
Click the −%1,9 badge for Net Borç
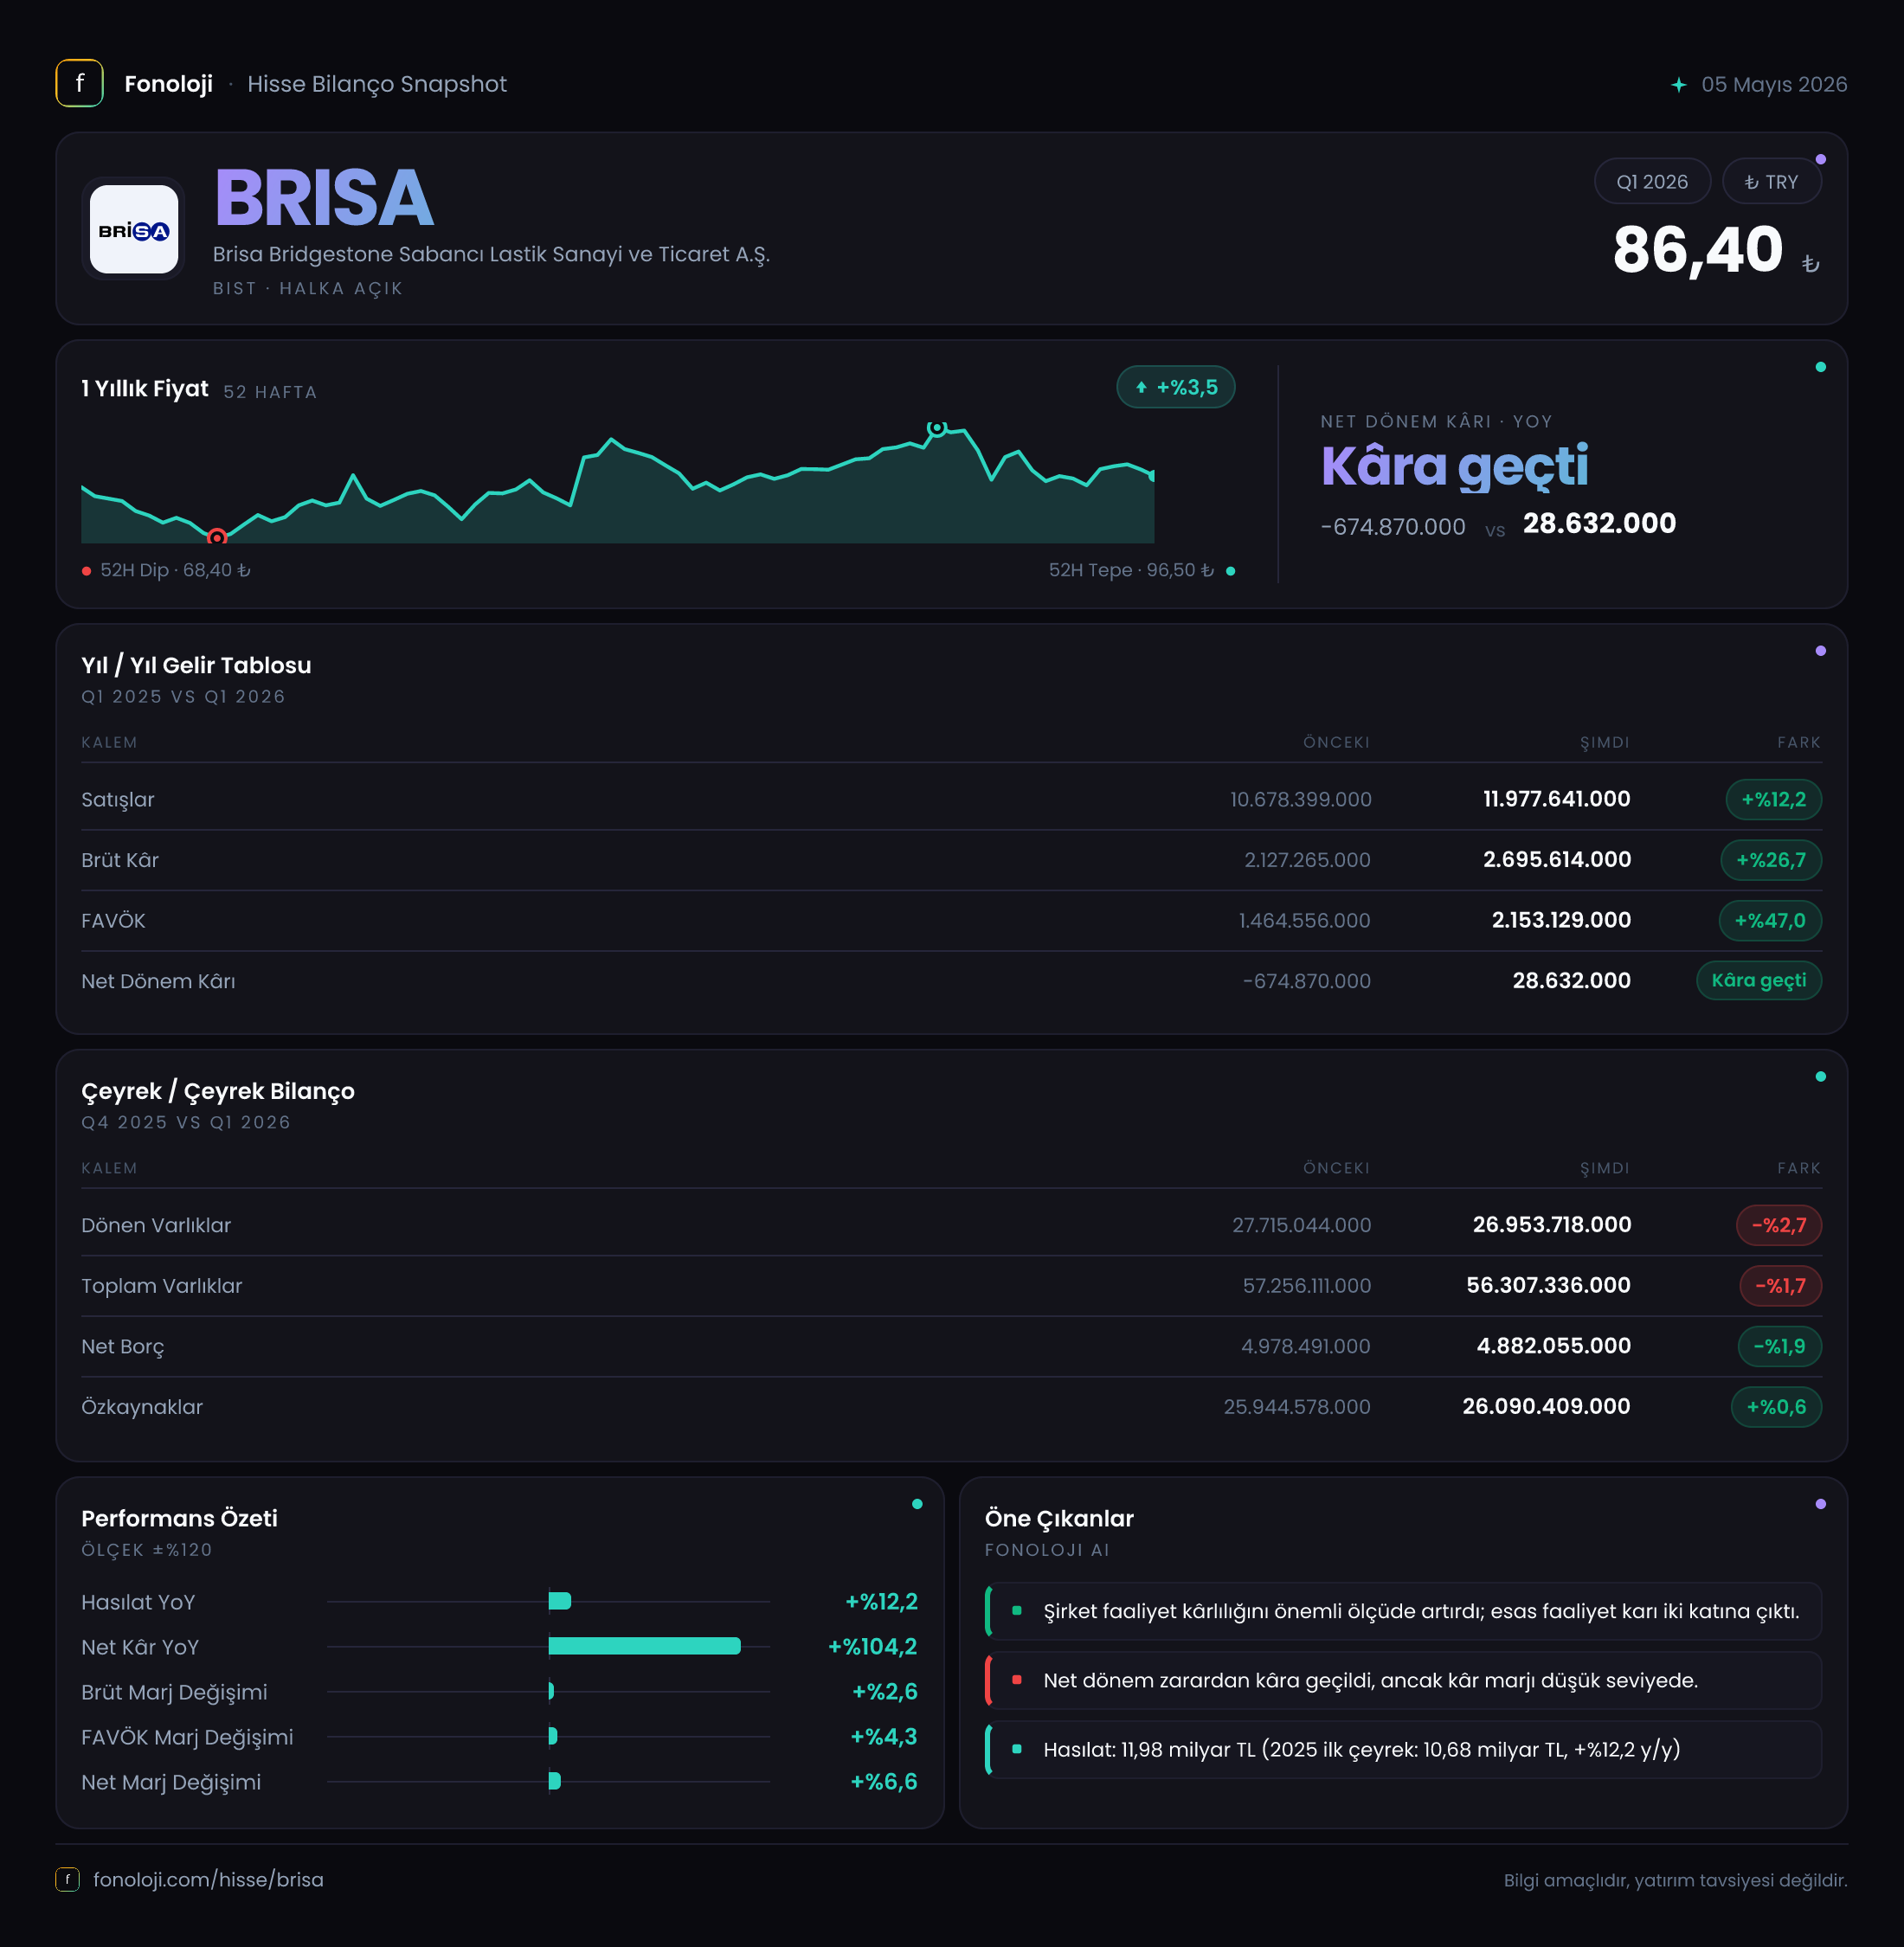coord(1779,1347)
